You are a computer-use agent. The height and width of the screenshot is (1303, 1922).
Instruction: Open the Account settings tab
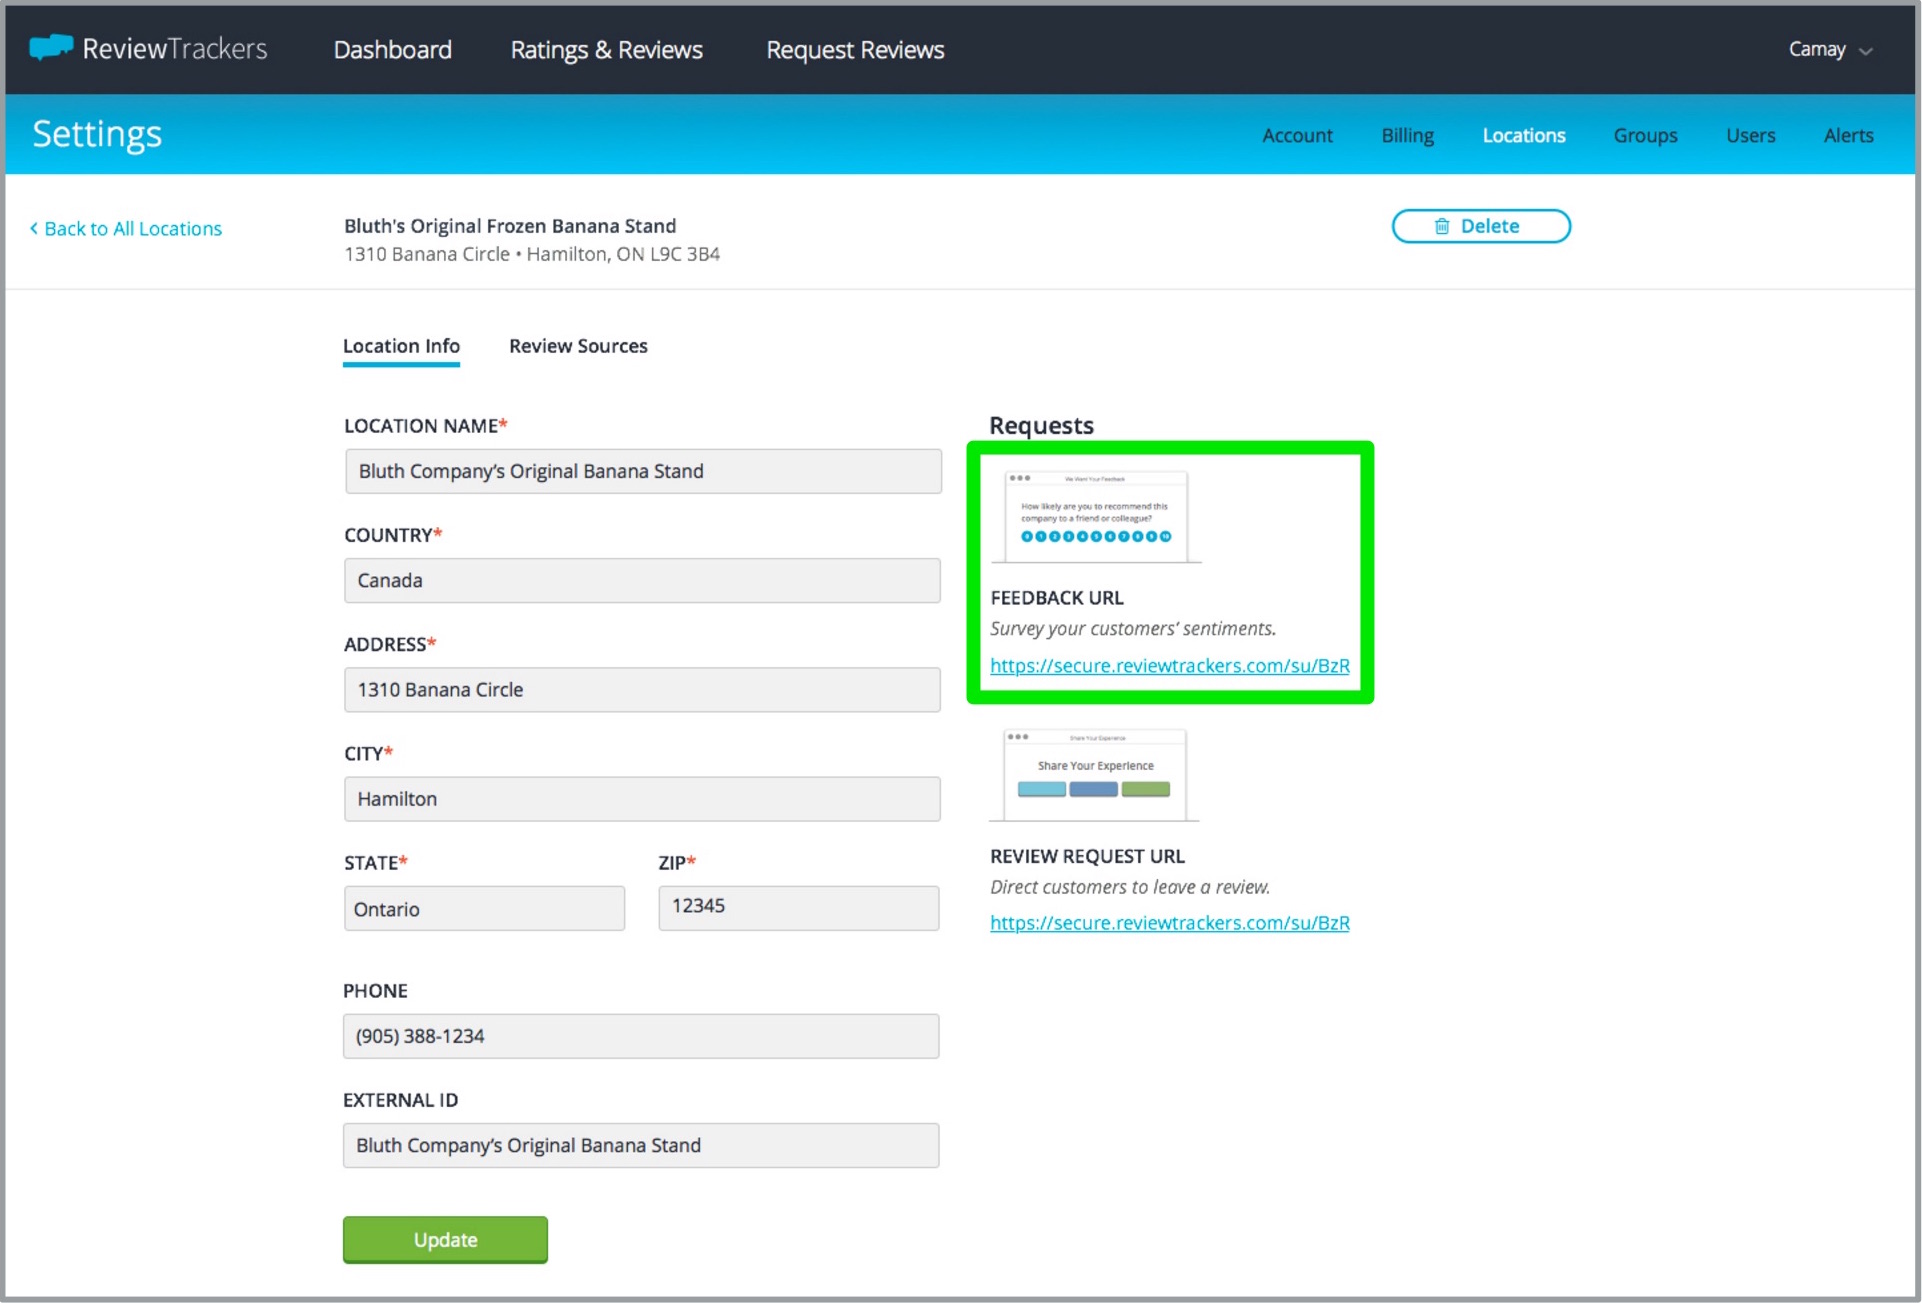[1297, 135]
